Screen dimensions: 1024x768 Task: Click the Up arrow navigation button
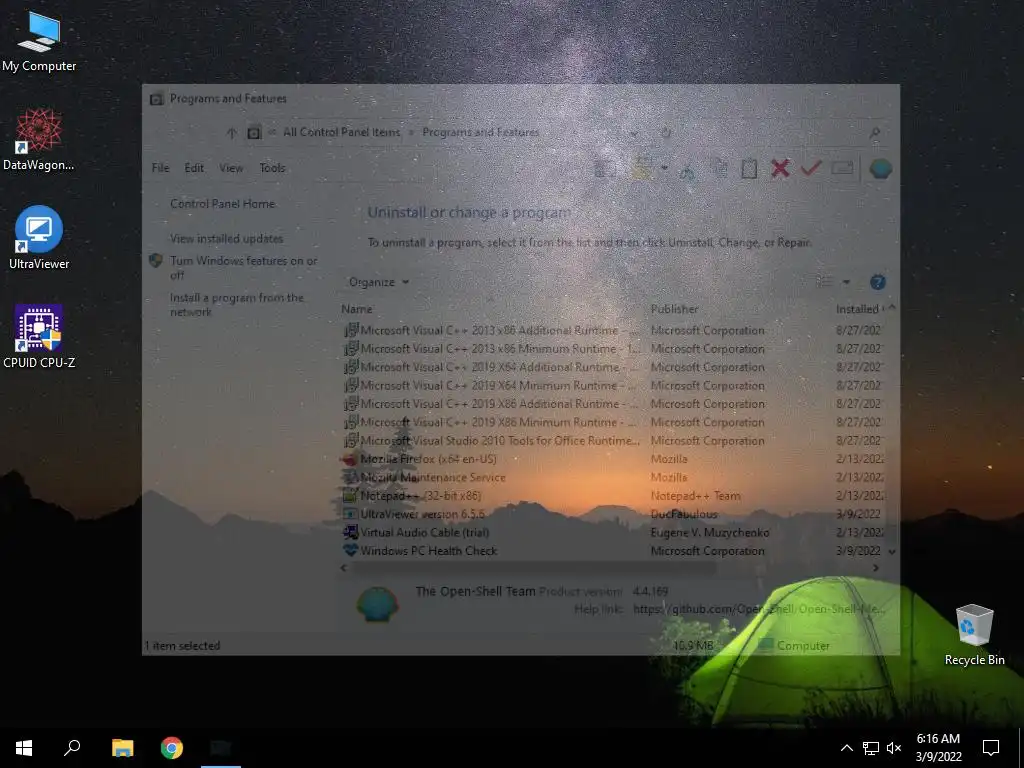pyautogui.click(x=231, y=133)
